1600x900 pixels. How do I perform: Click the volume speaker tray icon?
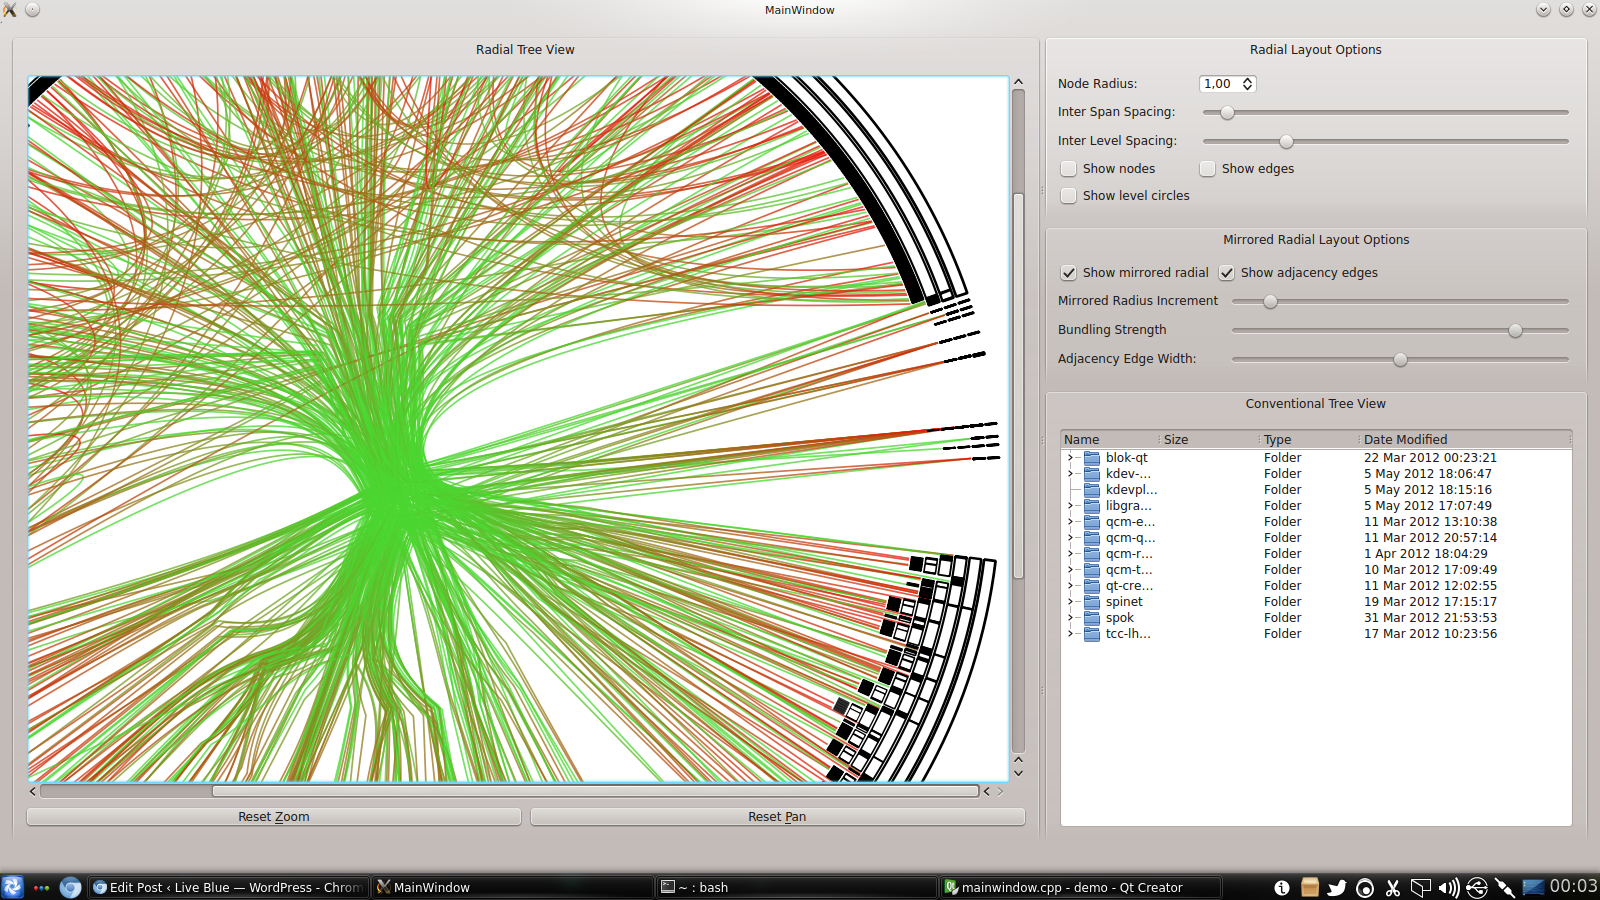point(1448,887)
